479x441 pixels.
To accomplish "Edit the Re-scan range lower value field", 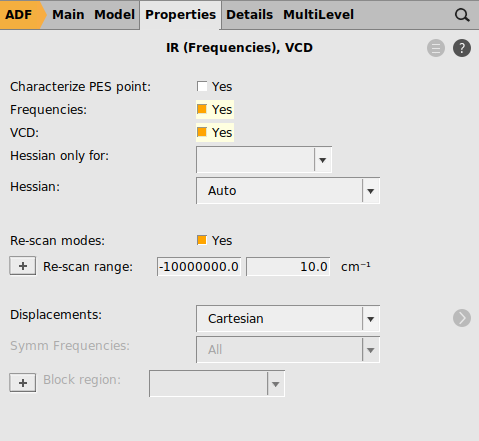I will click(x=199, y=266).
